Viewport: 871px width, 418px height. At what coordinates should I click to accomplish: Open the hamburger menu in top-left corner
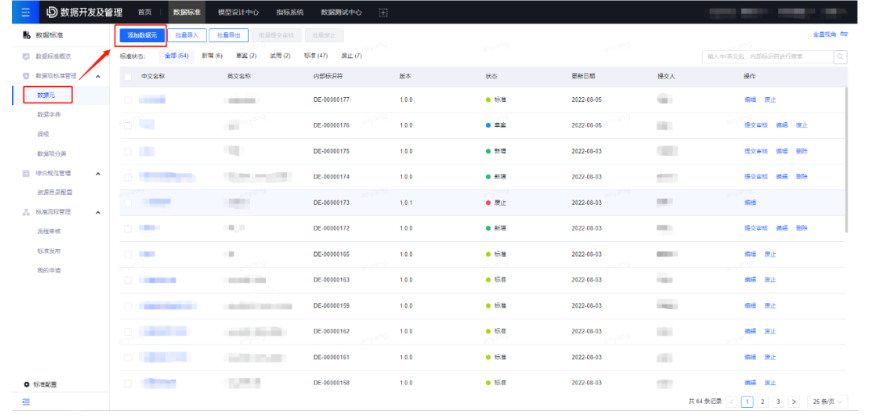pyautogui.click(x=26, y=12)
